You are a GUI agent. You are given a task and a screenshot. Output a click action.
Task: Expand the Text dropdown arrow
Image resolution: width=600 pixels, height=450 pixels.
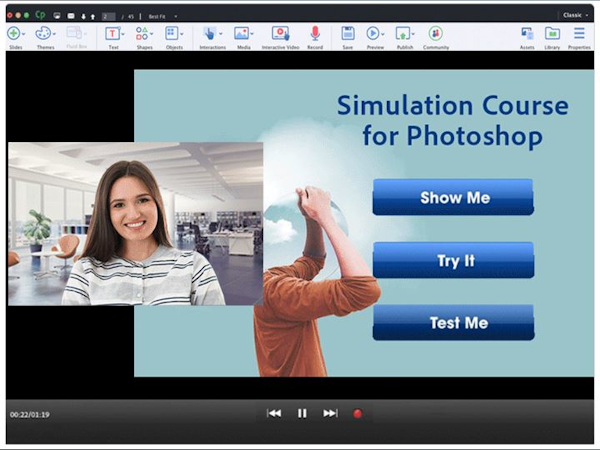(123, 34)
